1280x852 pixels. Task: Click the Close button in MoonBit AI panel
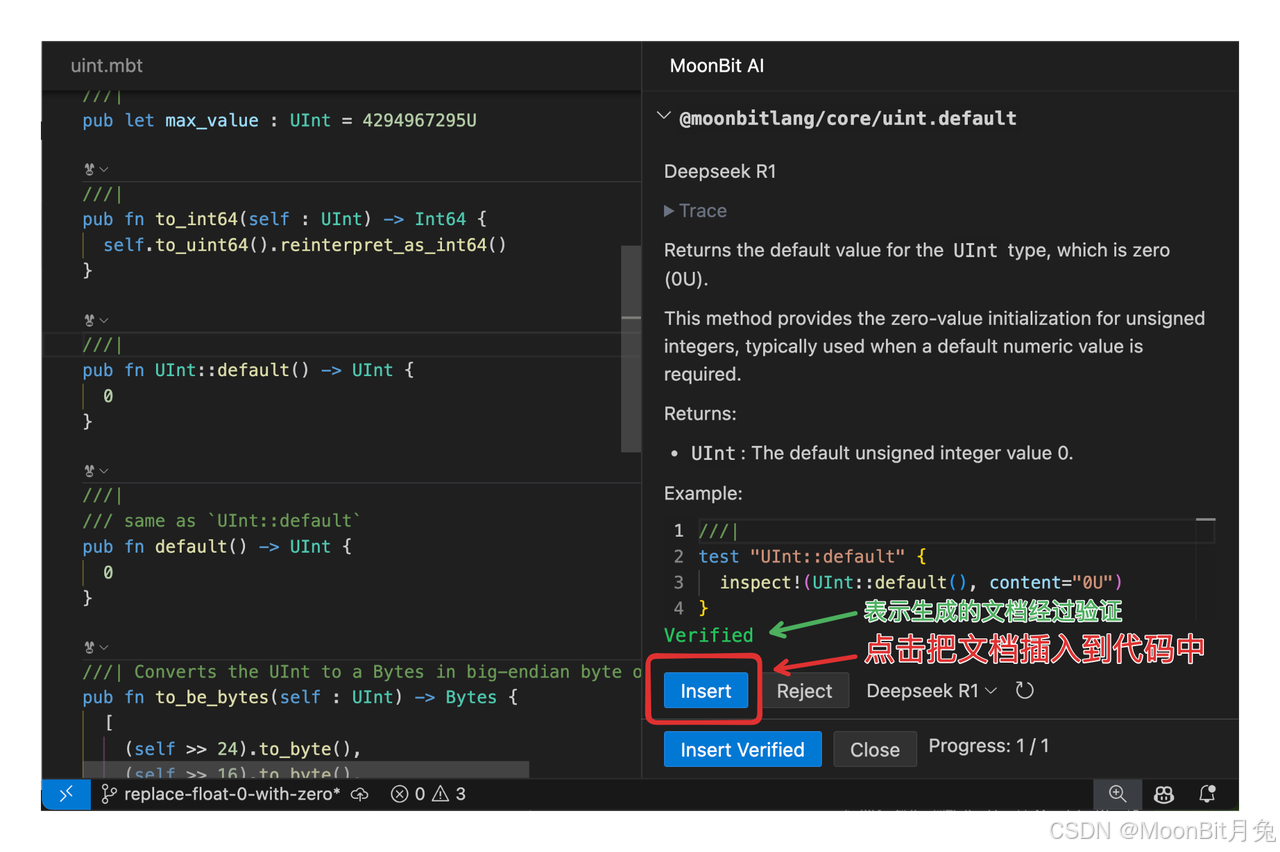pos(874,749)
